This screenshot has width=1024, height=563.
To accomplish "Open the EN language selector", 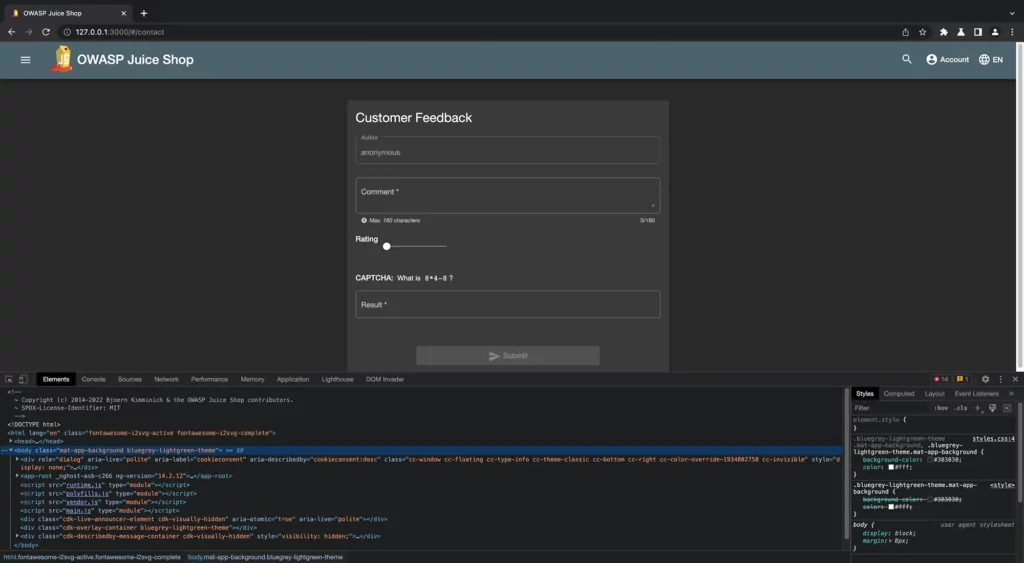I will point(991,59).
